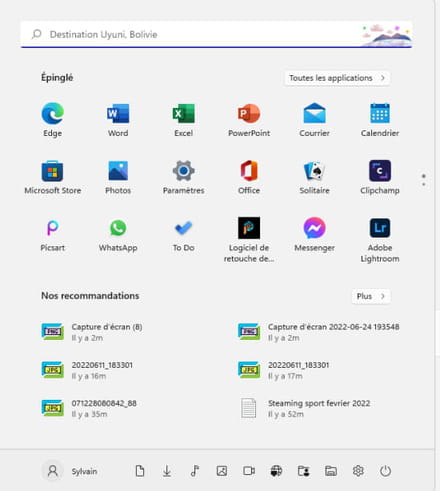Open the Network globe icon
This screenshot has width=440, height=491.
pos(276,471)
